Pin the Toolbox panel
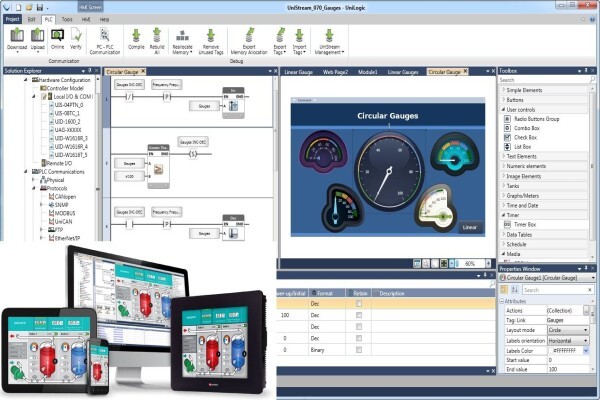This screenshot has height=400, width=600. click(586, 71)
